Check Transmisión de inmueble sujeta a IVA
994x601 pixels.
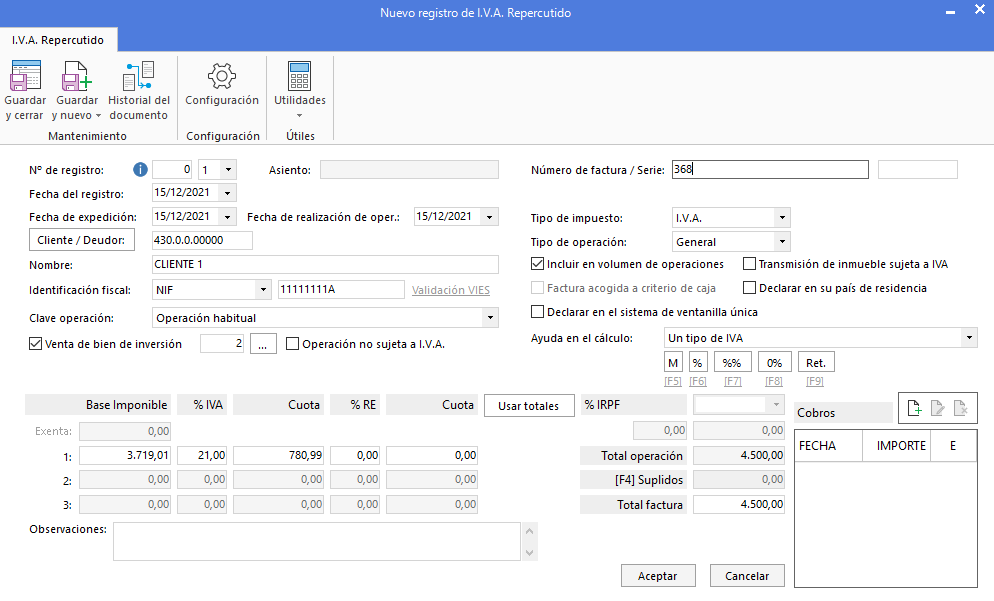[749, 264]
